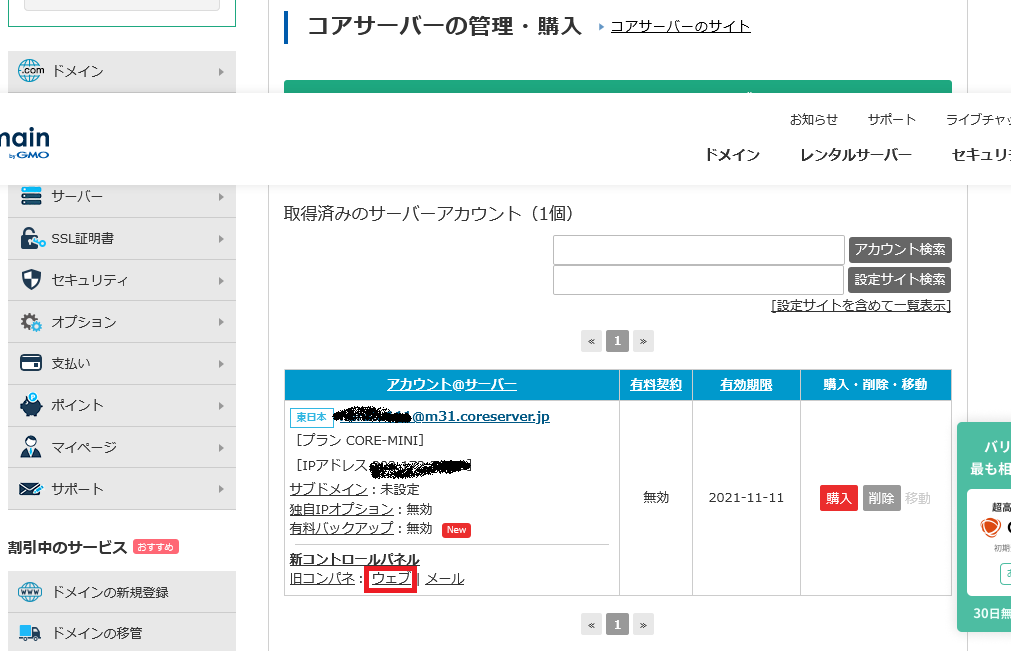Click inside the アカウント検索 input field
Screen dimensions: 1011x651
(697, 249)
